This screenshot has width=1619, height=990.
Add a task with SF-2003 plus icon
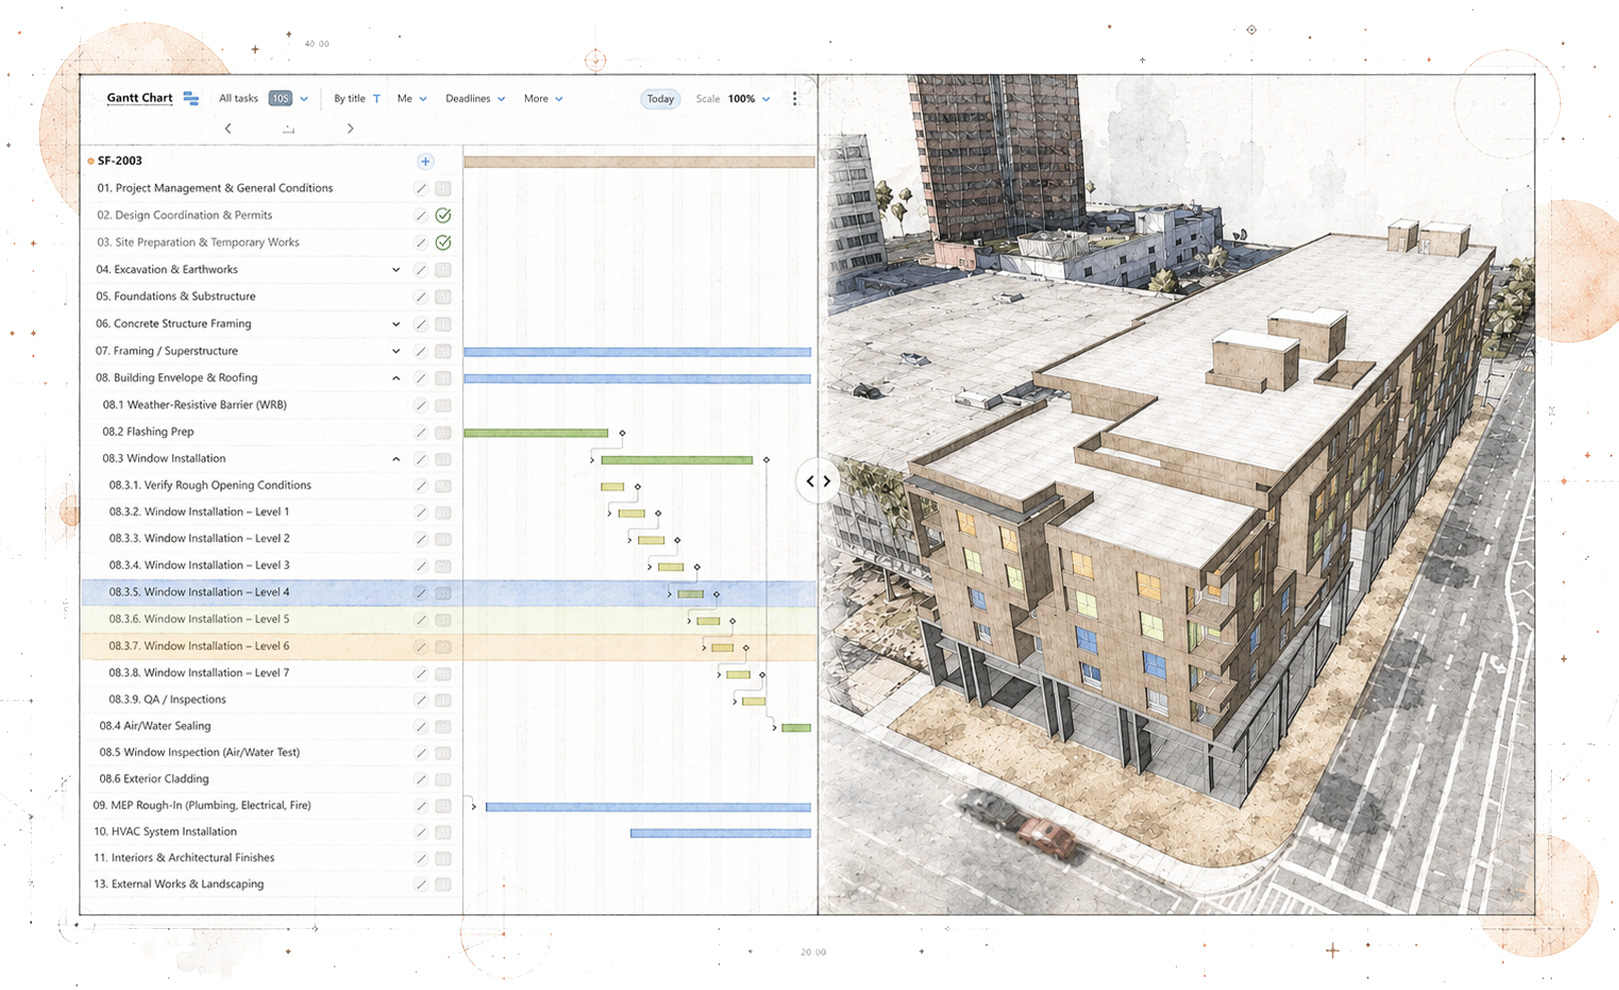[x=425, y=161]
